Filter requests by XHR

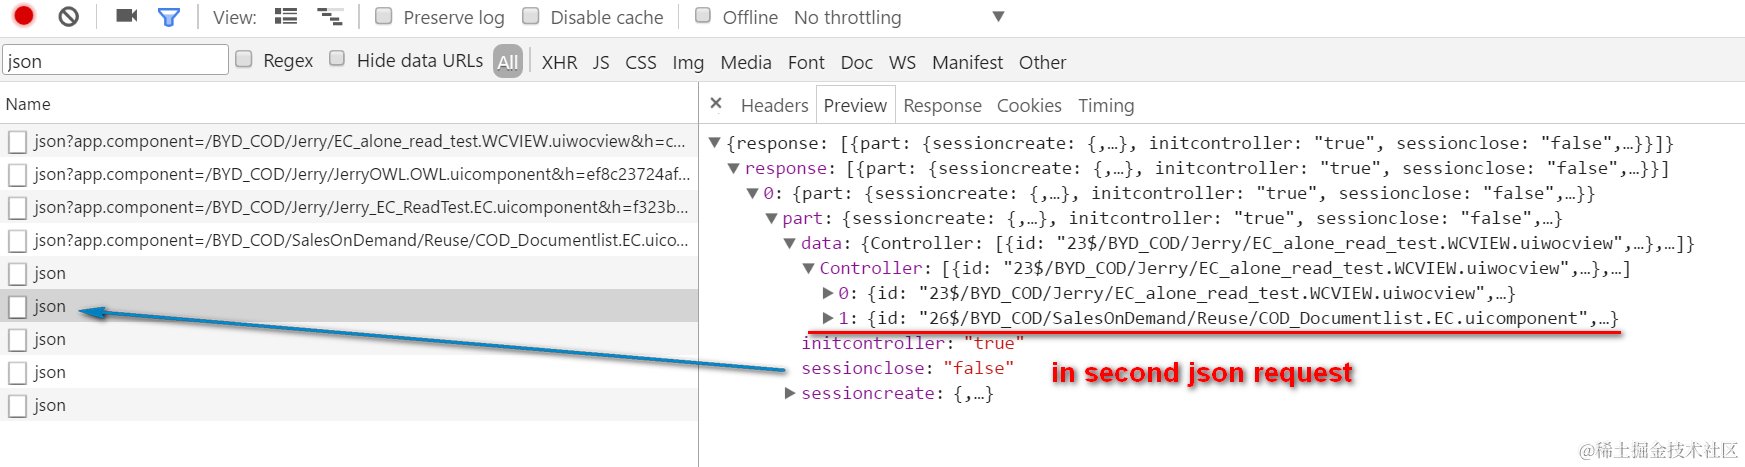(x=559, y=62)
